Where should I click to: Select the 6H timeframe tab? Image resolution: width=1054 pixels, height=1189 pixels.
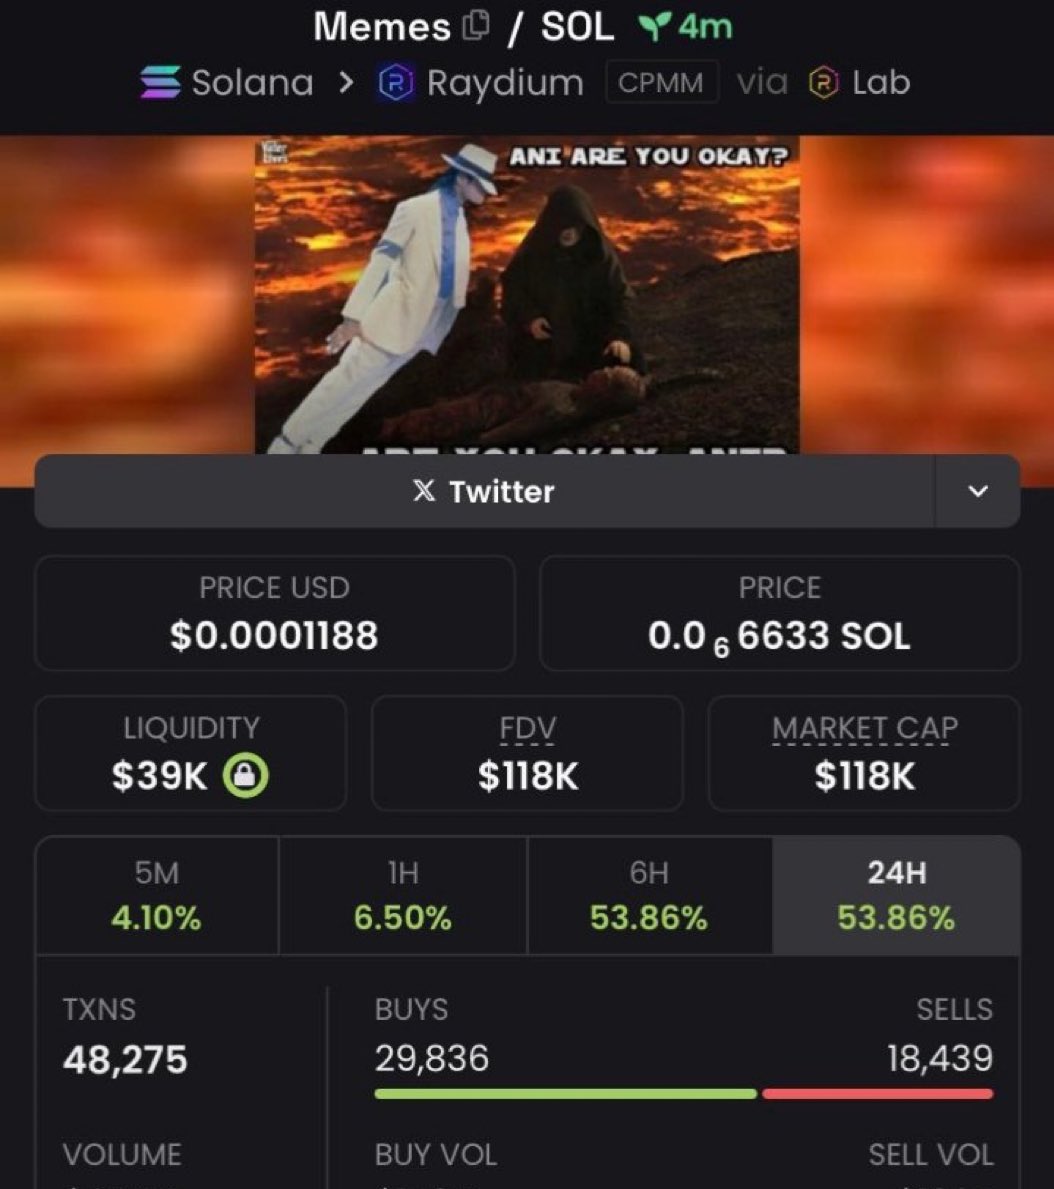(x=649, y=896)
